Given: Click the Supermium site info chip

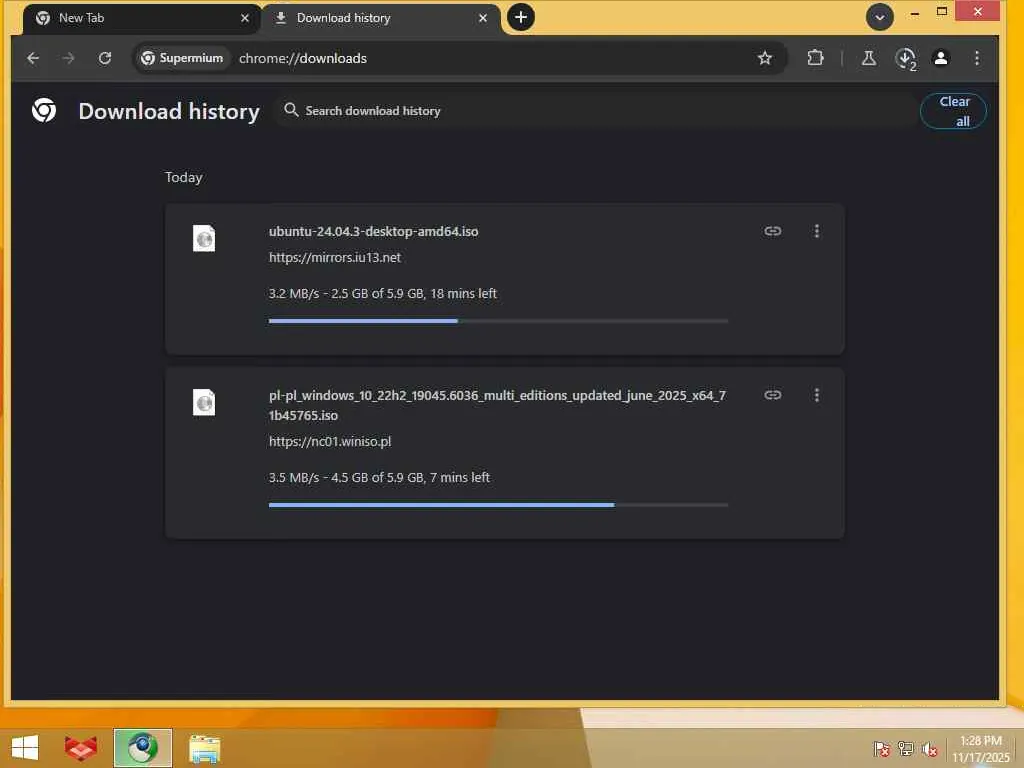Looking at the screenshot, I should (x=182, y=58).
